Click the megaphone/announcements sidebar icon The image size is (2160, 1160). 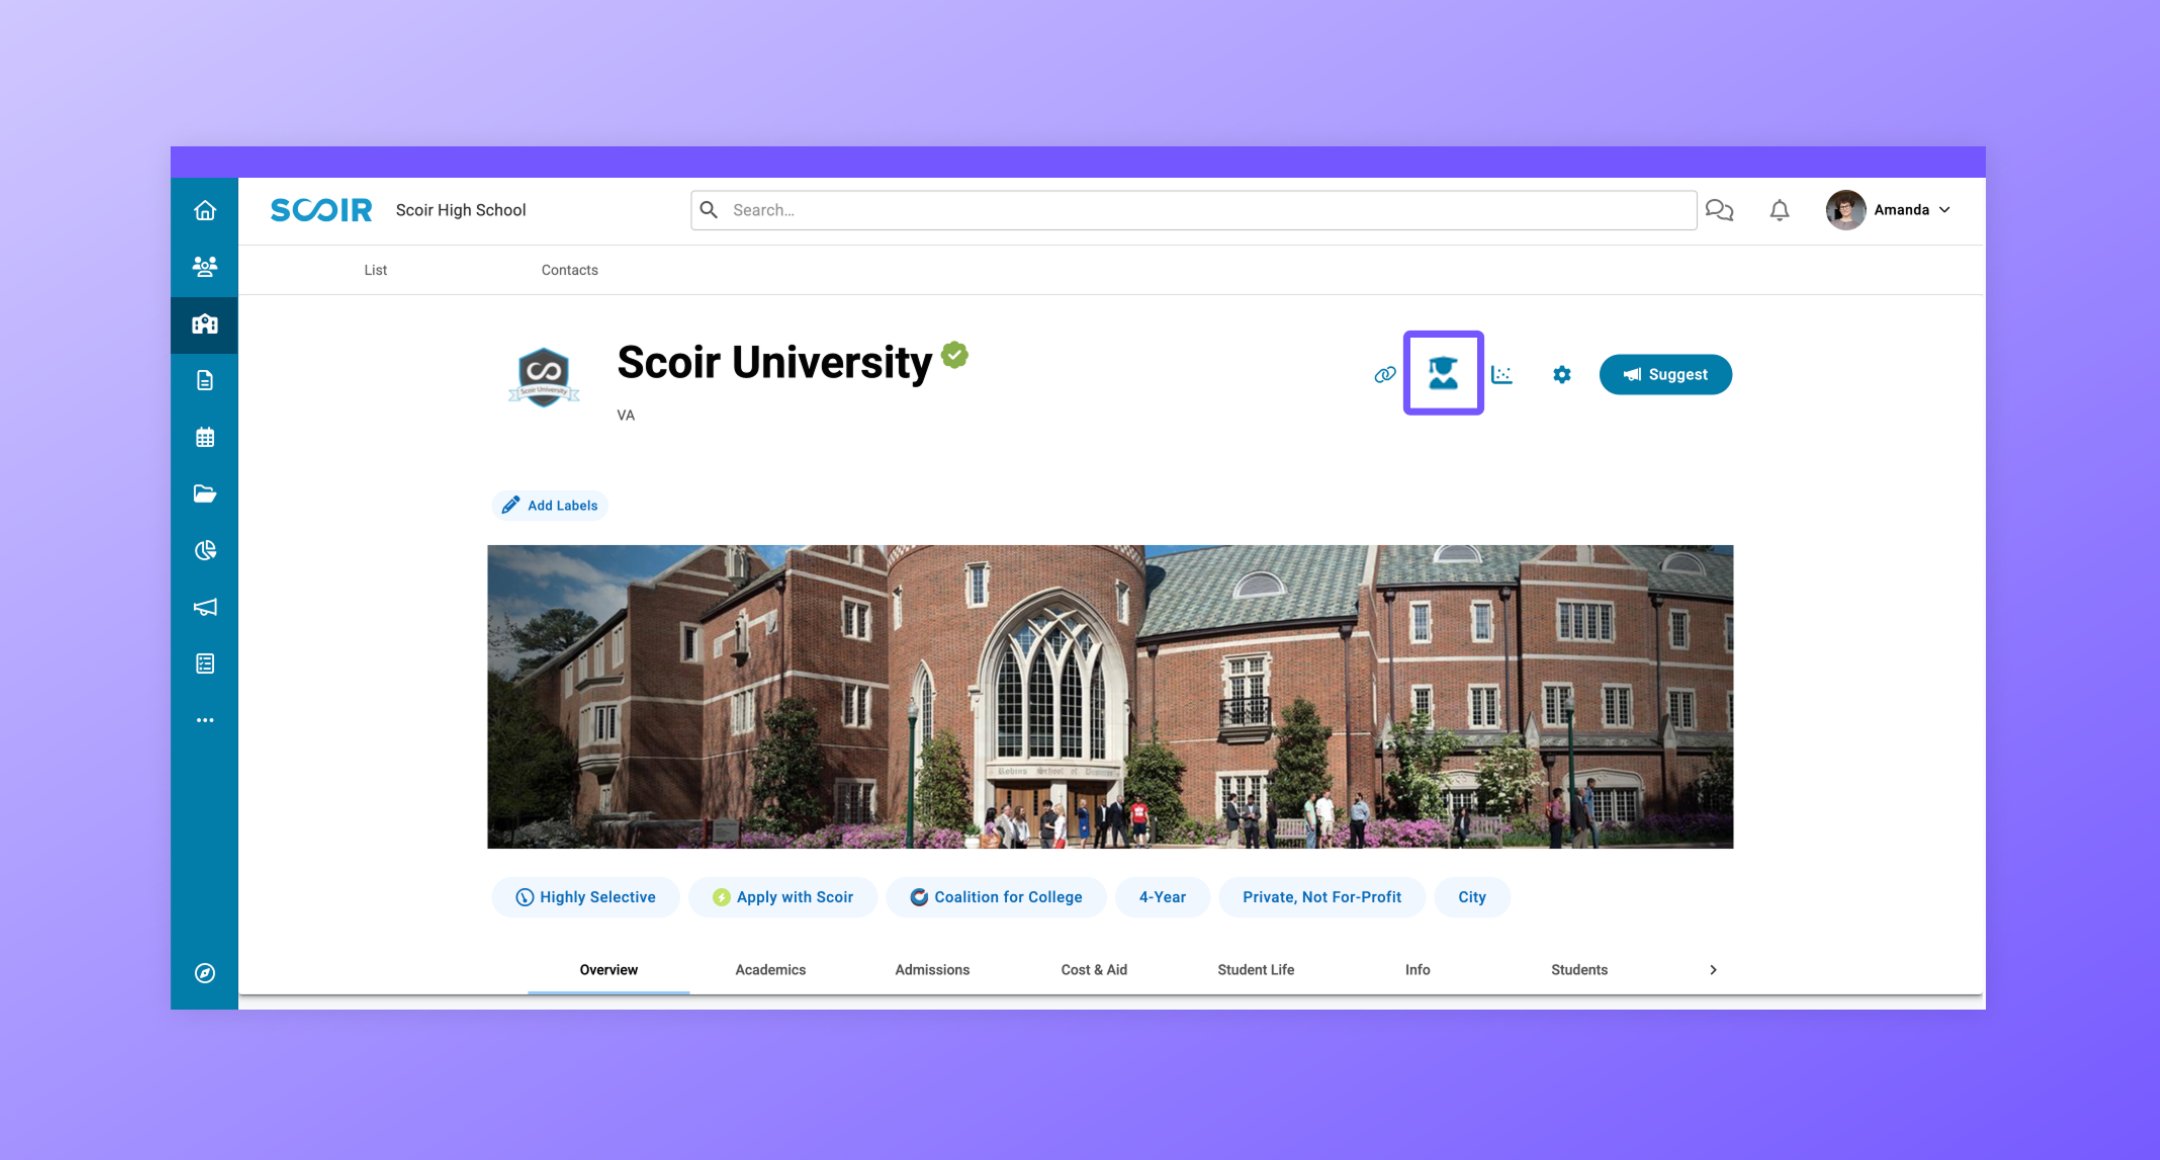pos(204,606)
